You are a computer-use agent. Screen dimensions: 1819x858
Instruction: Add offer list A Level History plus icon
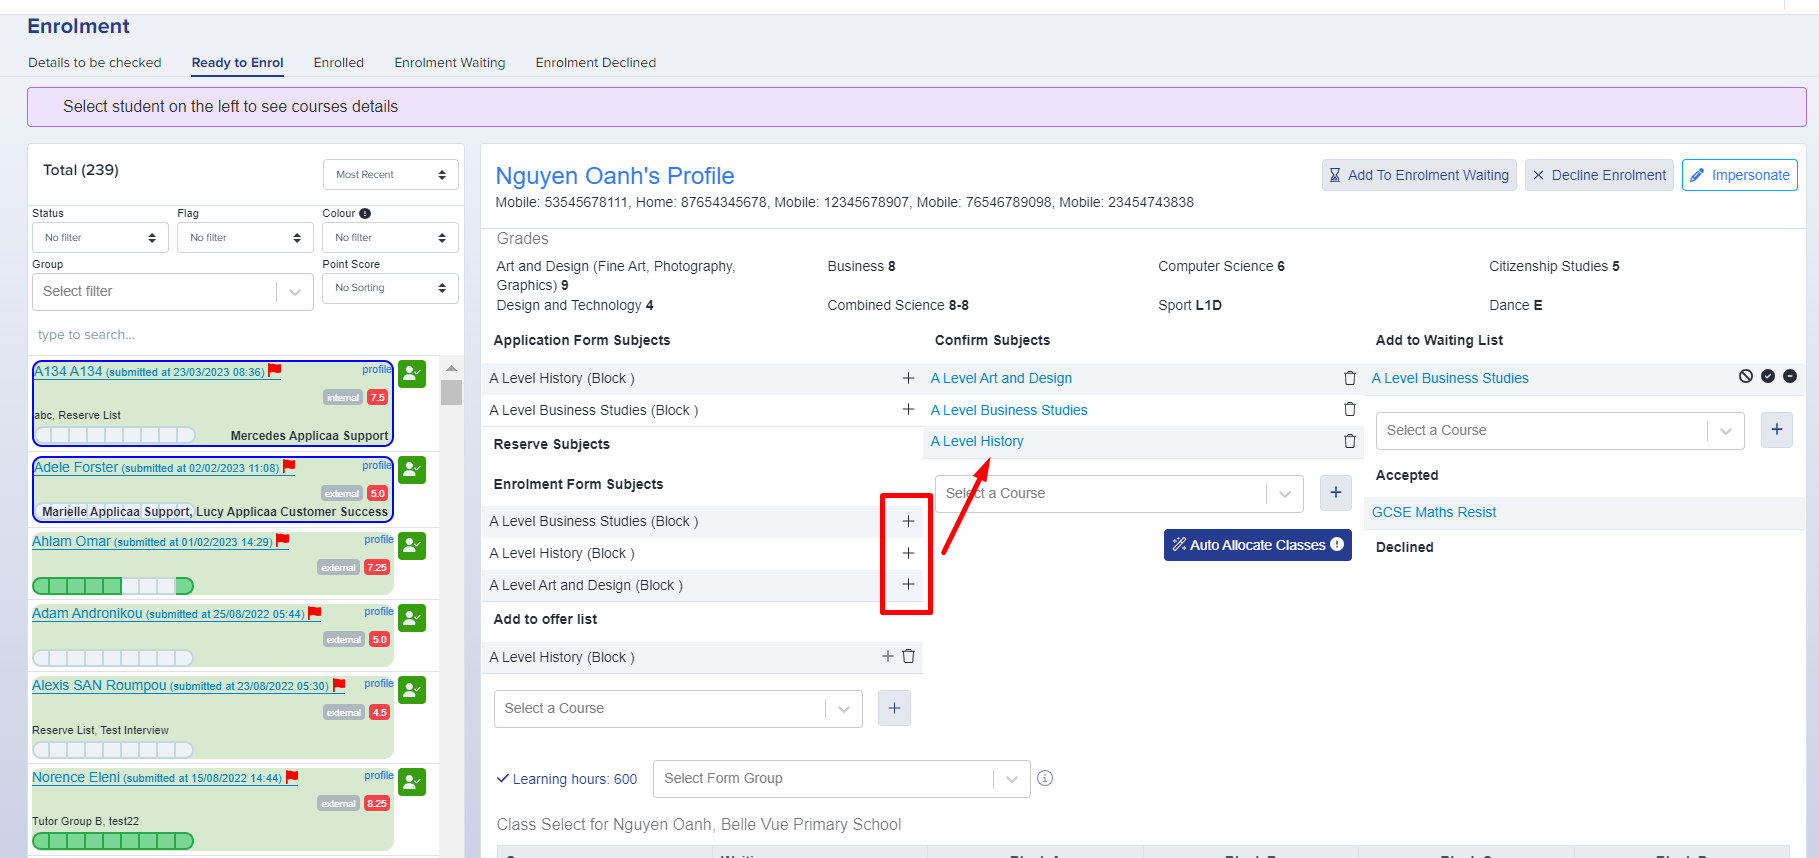tap(888, 656)
